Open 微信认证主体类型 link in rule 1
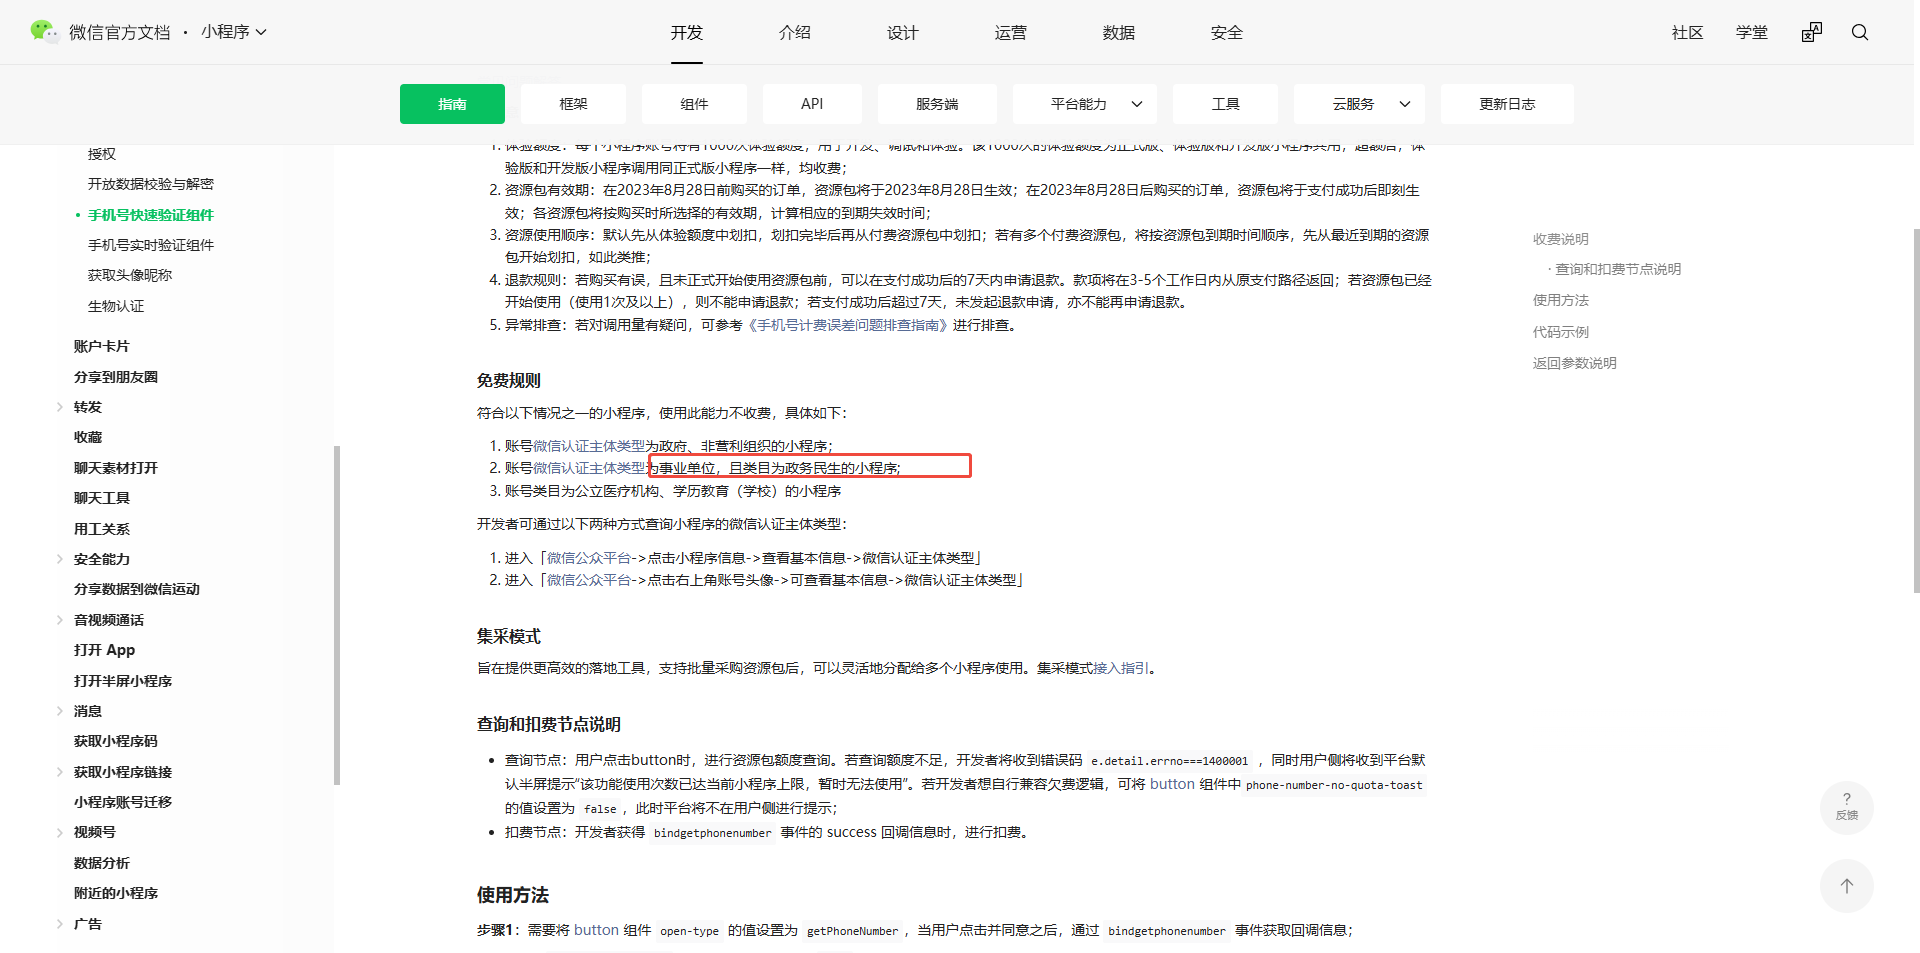 pos(589,446)
